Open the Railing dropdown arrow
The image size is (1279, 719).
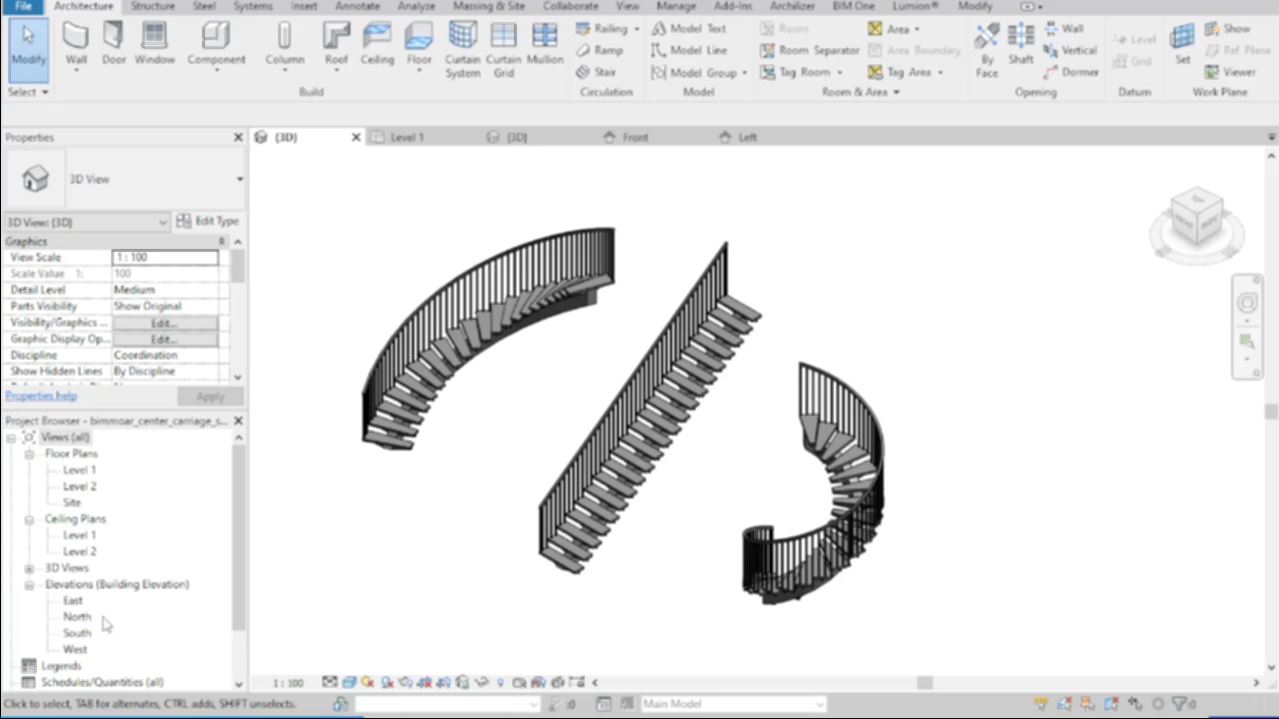(636, 29)
